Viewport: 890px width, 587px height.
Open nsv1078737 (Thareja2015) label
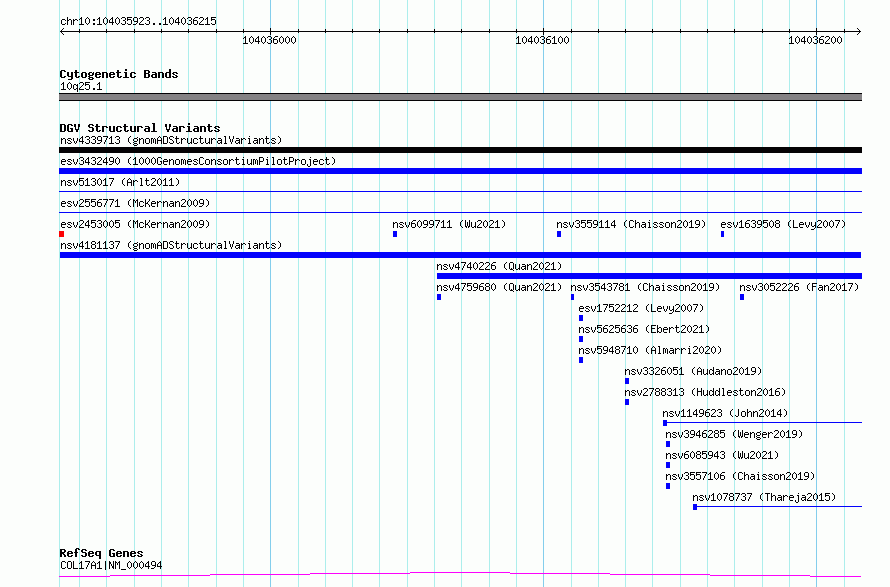coord(764,497)
